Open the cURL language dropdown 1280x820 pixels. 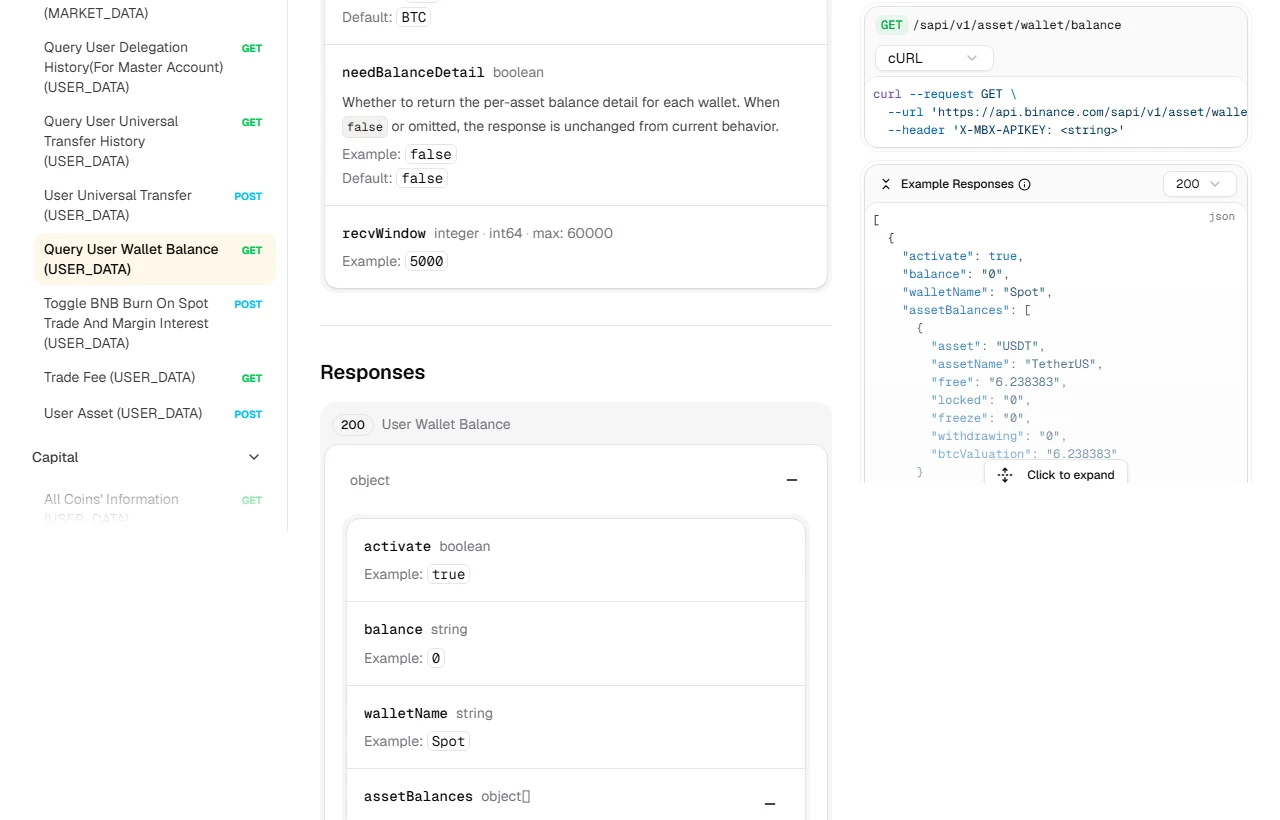934,58
